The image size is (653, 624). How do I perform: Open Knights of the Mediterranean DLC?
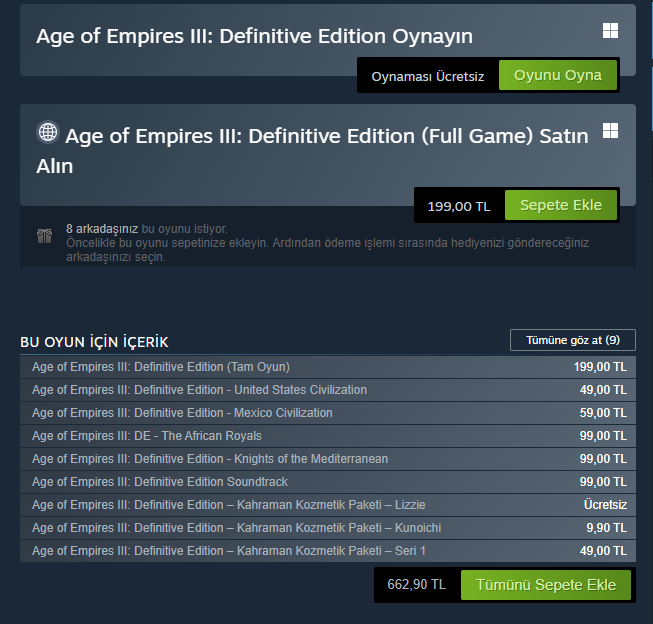210,459
